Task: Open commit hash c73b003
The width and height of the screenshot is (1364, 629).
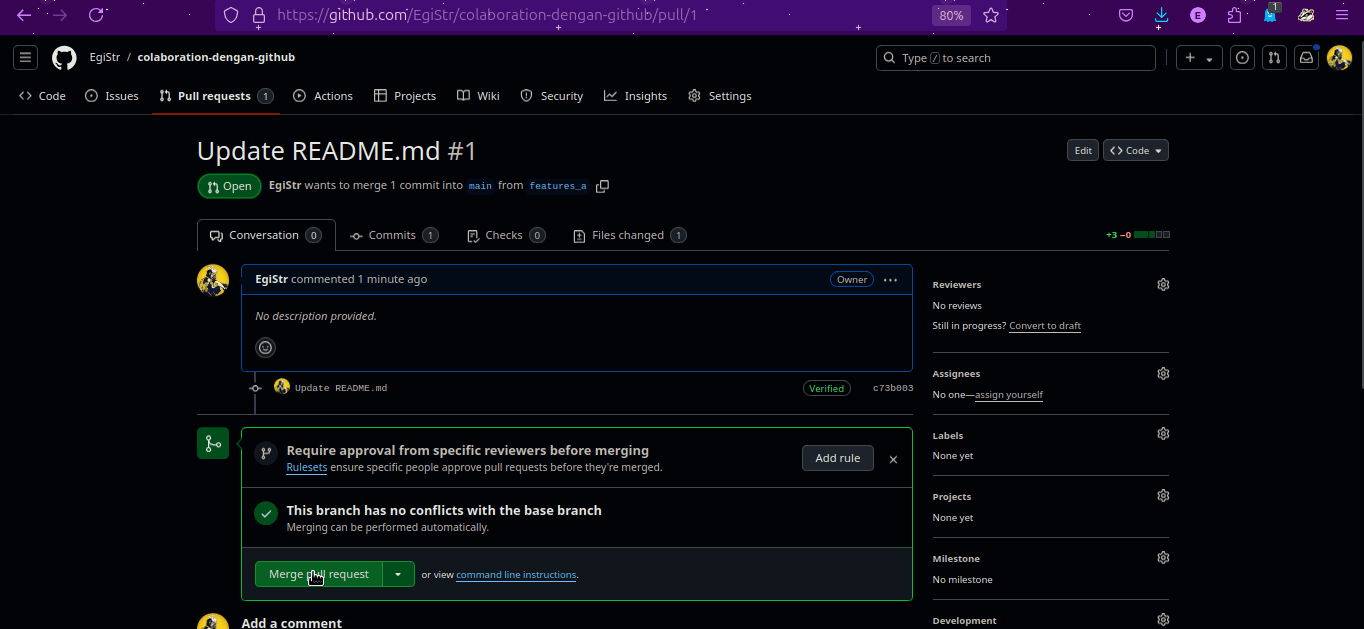Action: point(893,388)
